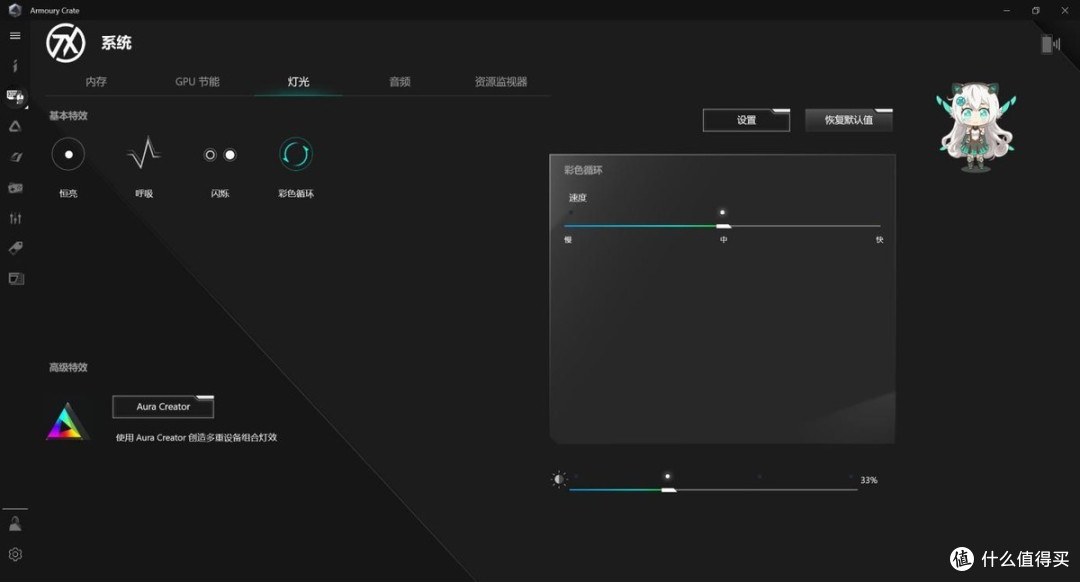This screenshot has width=1080, height=582.
Task: Click the 彩色循环 panel title
Action: [583, 170]
